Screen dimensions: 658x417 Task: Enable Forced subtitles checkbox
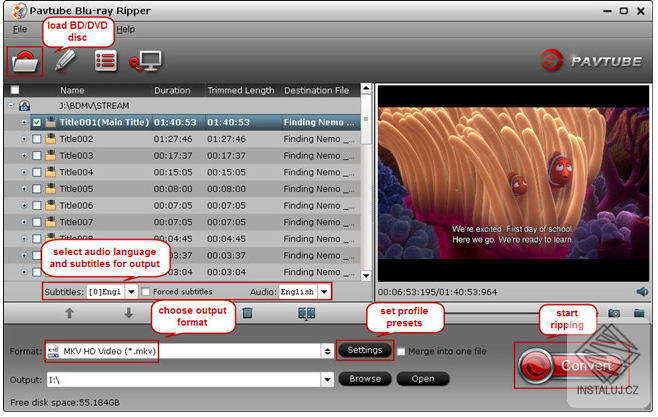pyautogui.click(x=145, y=292)
